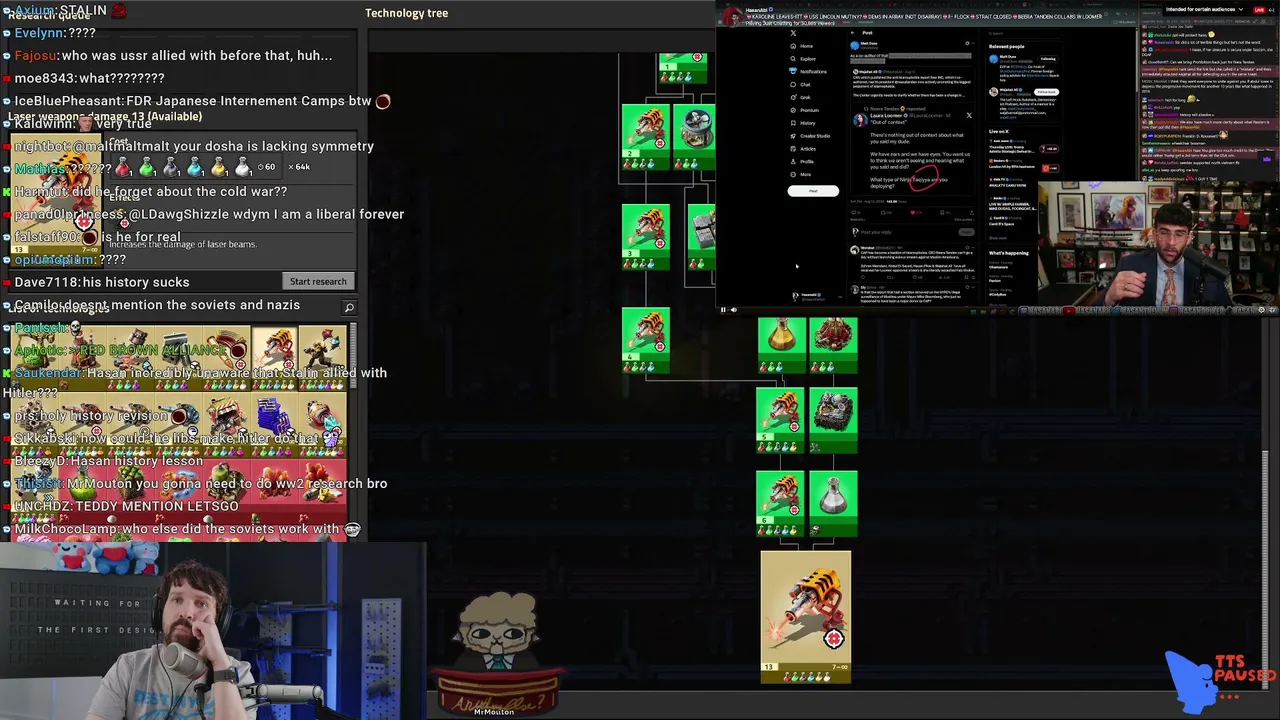Toggle video fullscreen mode

click(x=1273, y=310)
